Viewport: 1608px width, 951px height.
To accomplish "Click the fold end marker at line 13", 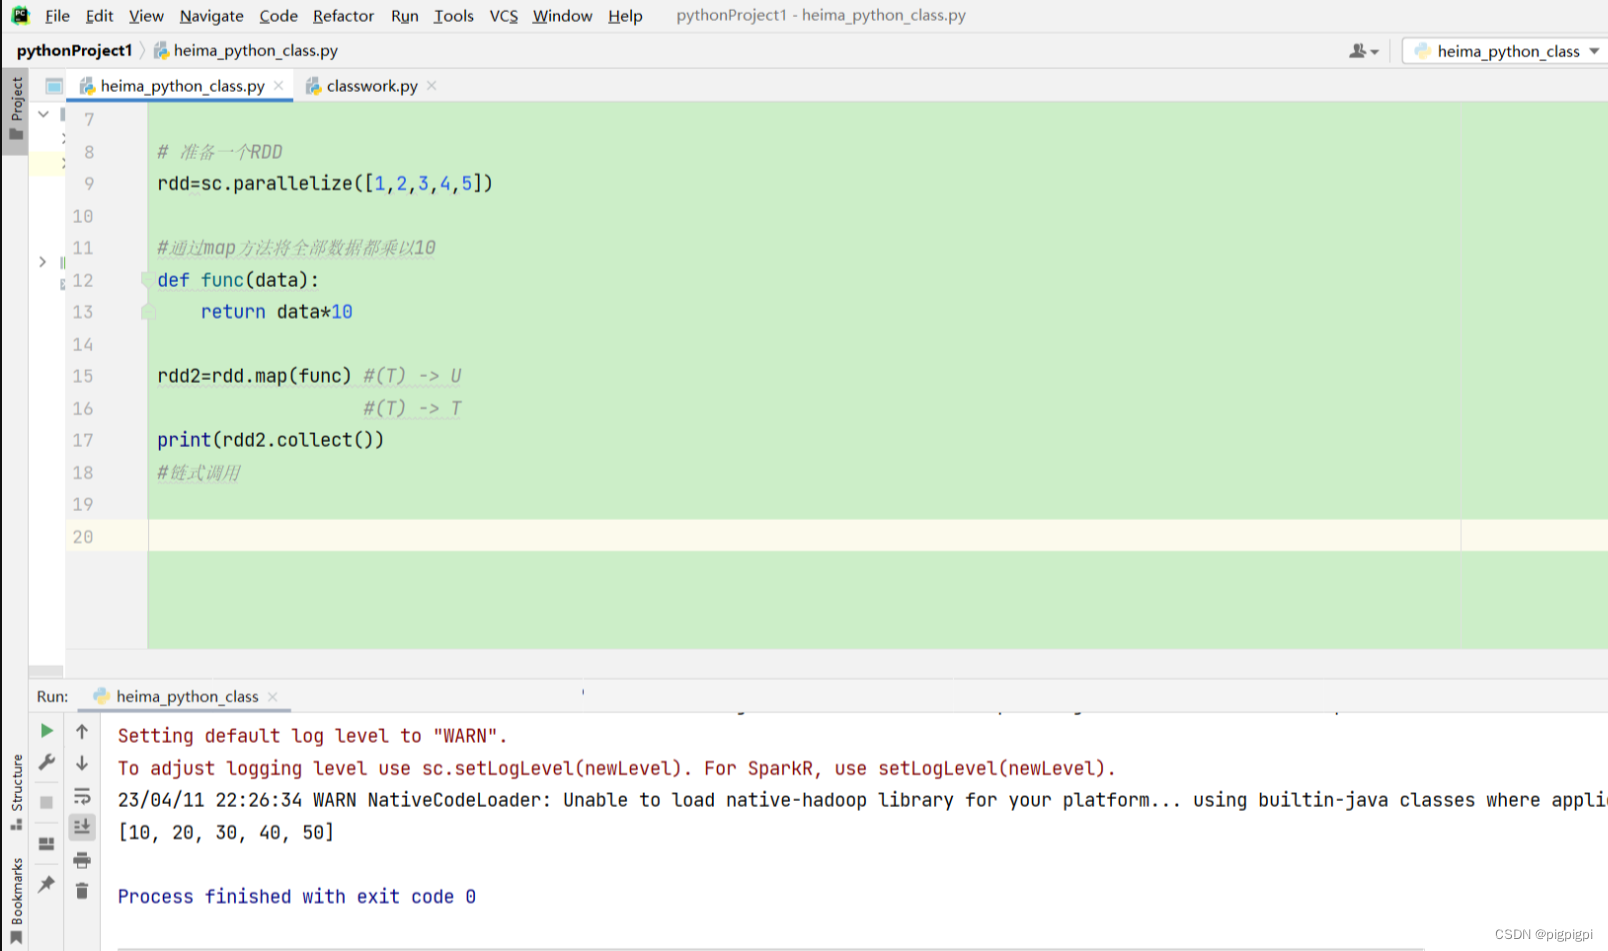I will pyautogui.click(x=147, y=312).
